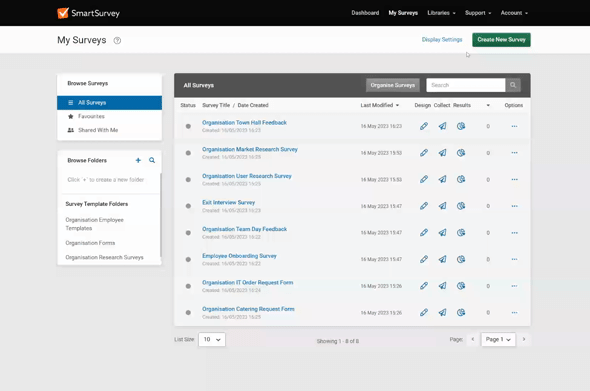
Task: Sort by Last Modified column
Action: point(380,105)
